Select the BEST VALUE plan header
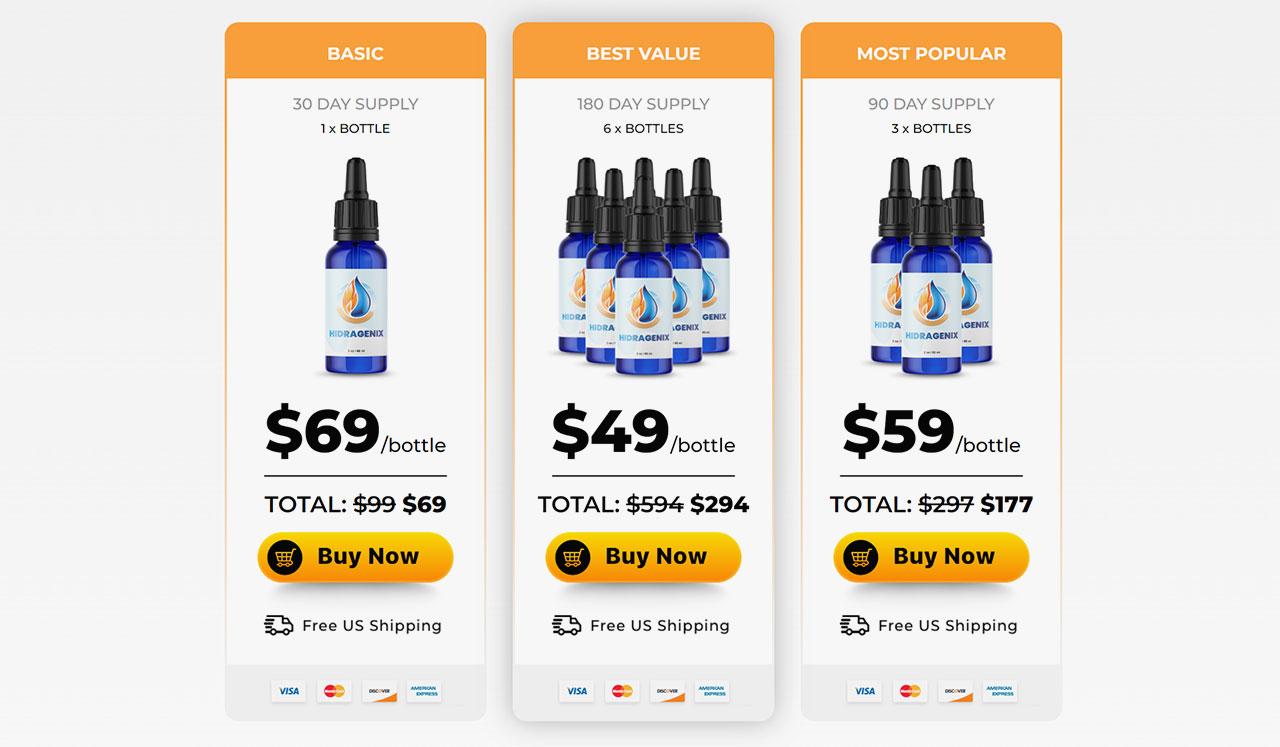 pyautogui.click(x=643, y=52)
